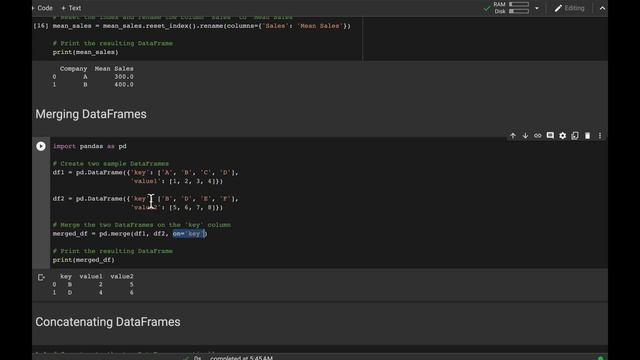Click the output actions icon beside merged result
Screen dimensions: 640x360
(x=41, y=278)
